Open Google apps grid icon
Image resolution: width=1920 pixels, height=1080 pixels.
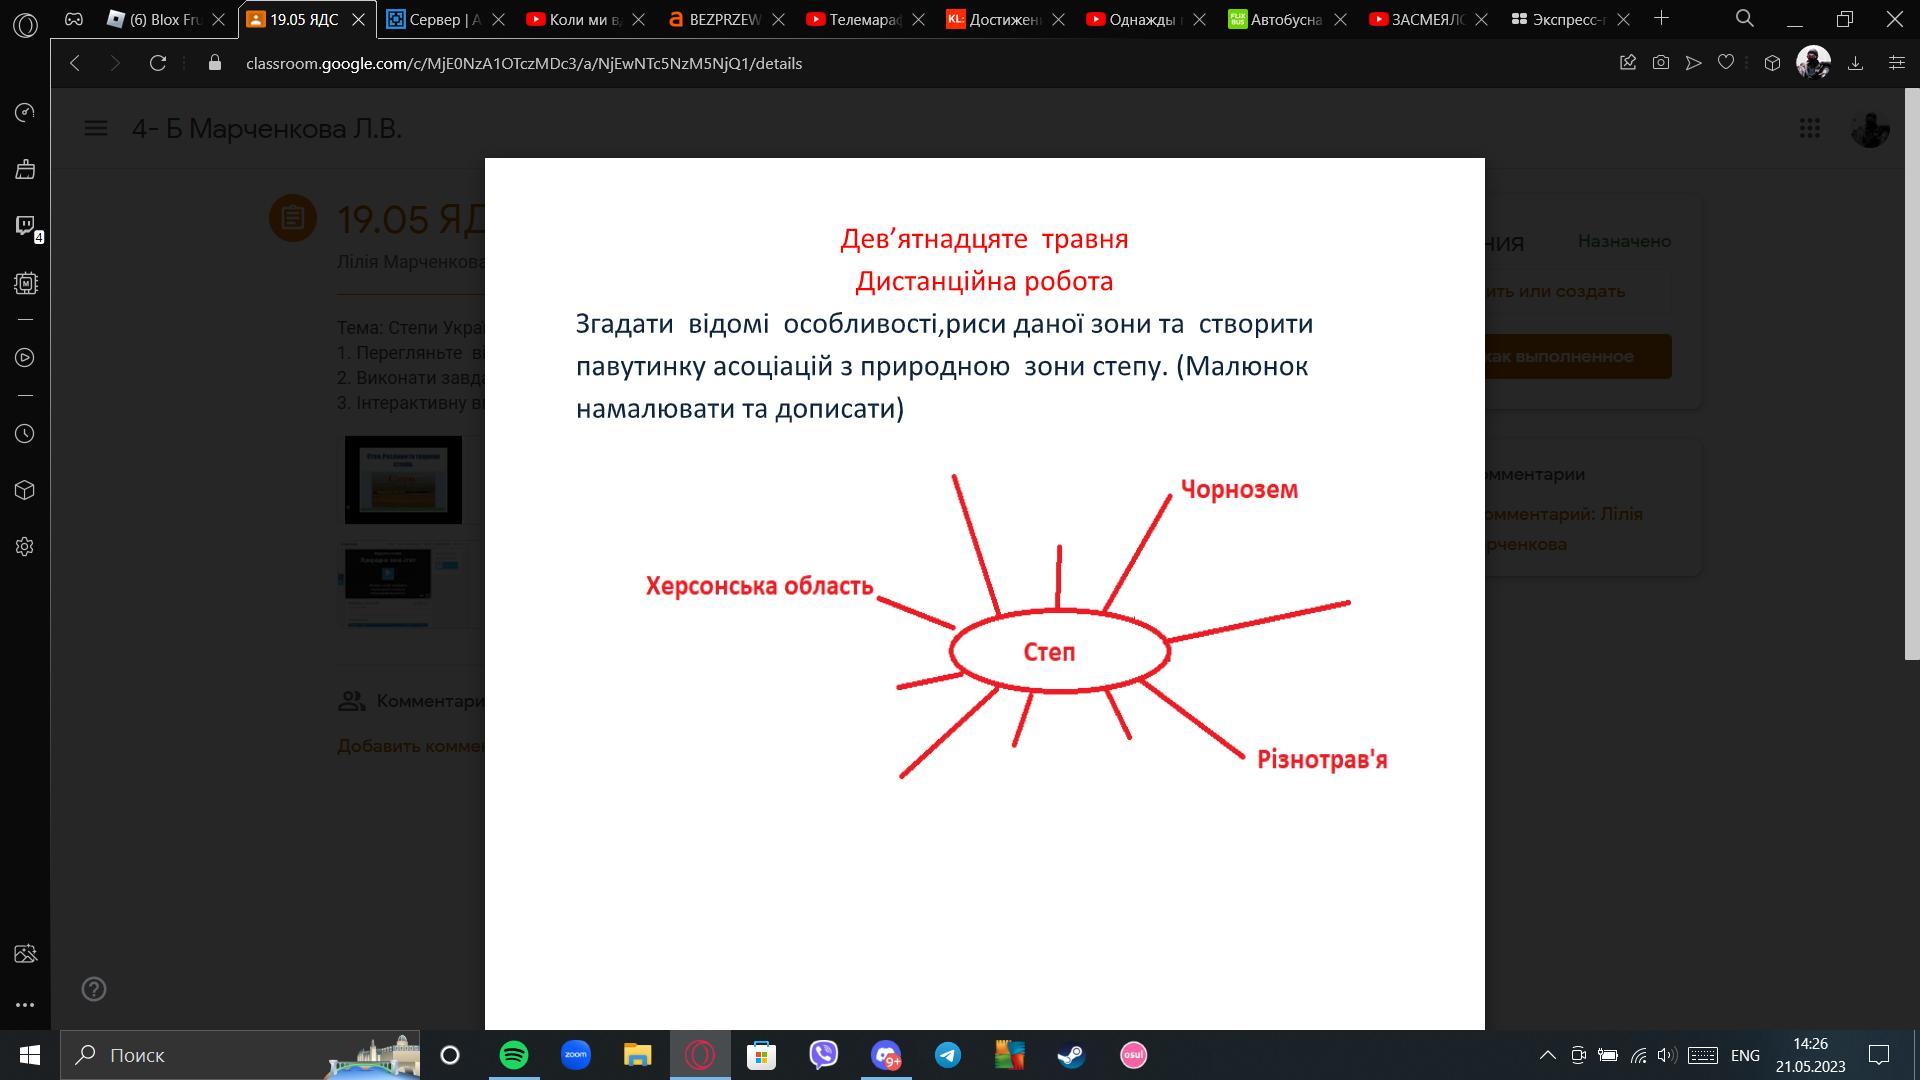pyautogui.click(x=1809, y=129)
